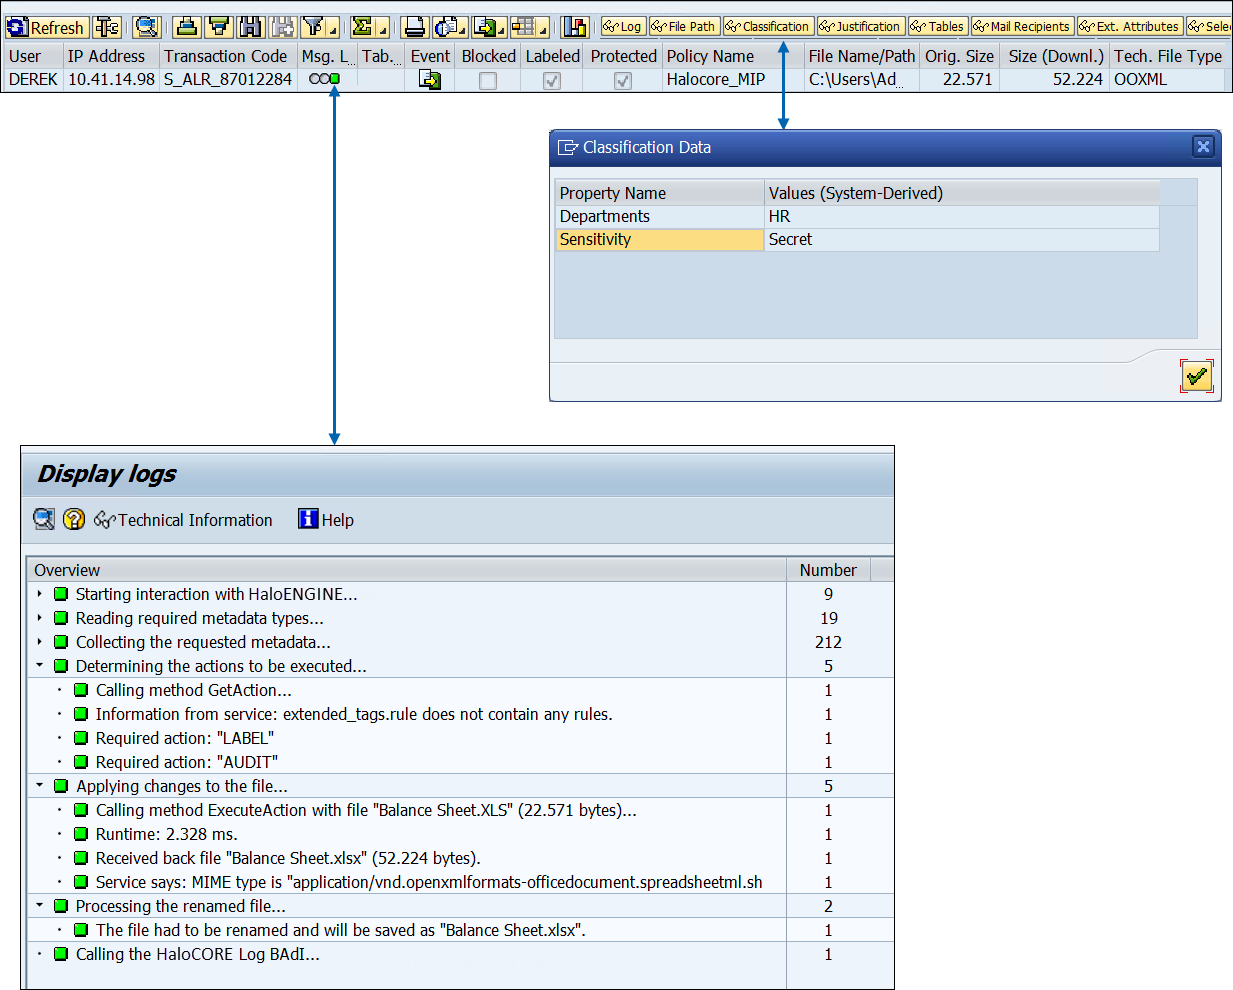This screenshot has height=990, width=1233.
Task: Click the Orig. Size column header
Action: click(x=959, y=56)
